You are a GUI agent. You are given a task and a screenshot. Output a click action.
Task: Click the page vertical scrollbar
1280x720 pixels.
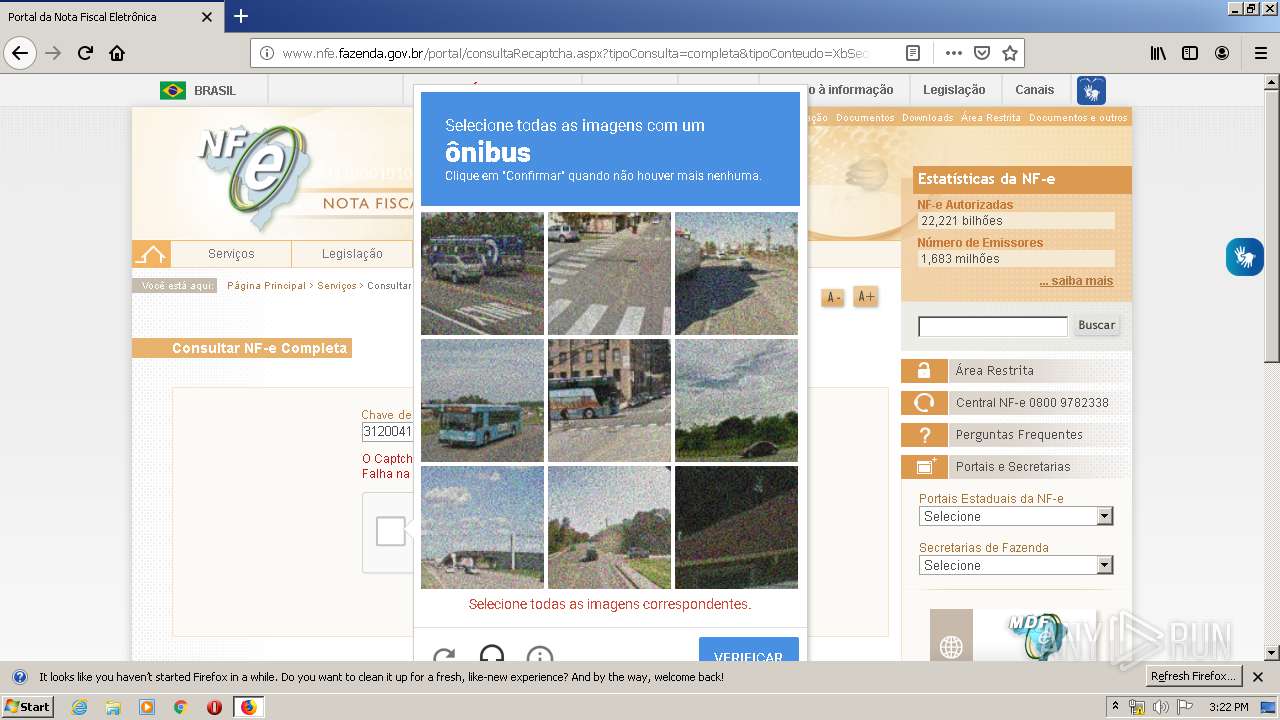1272,369
